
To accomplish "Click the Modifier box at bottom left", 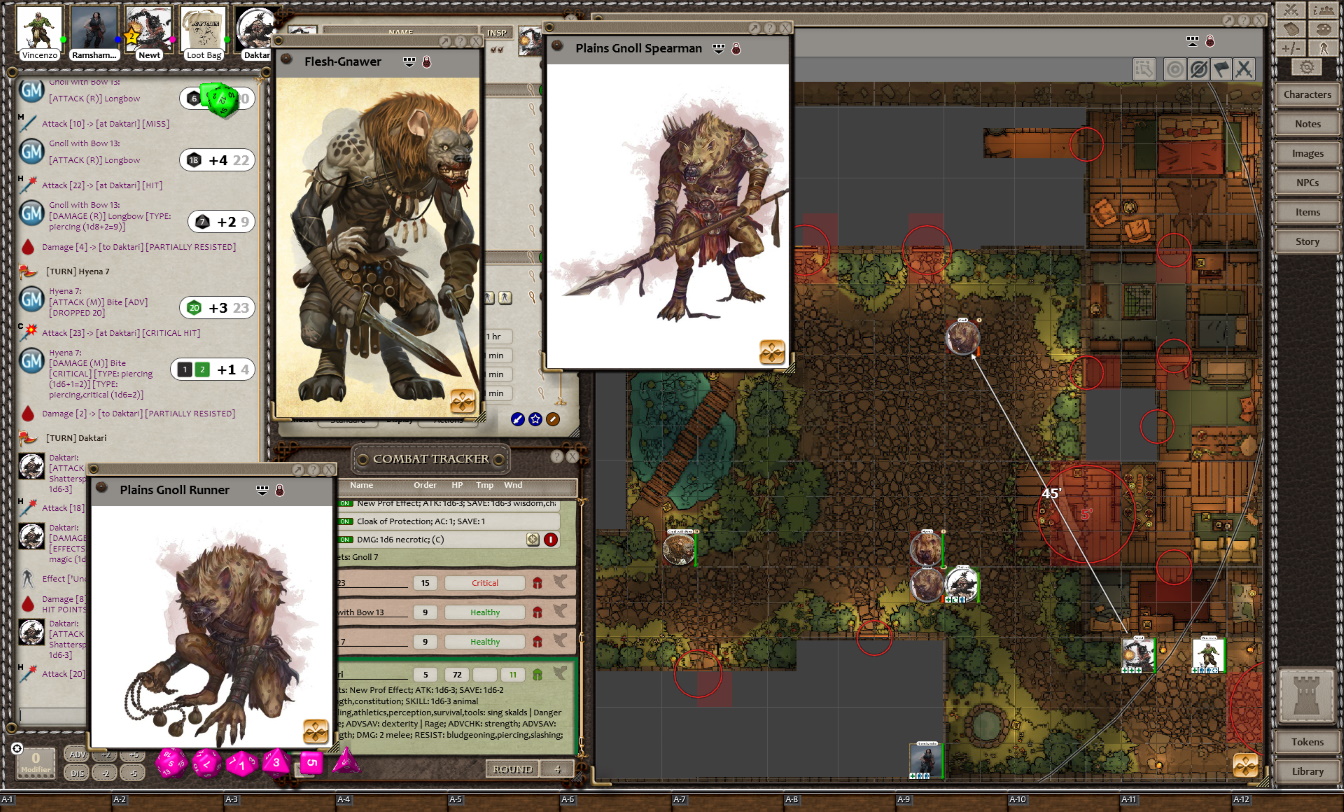I will 34,763.
